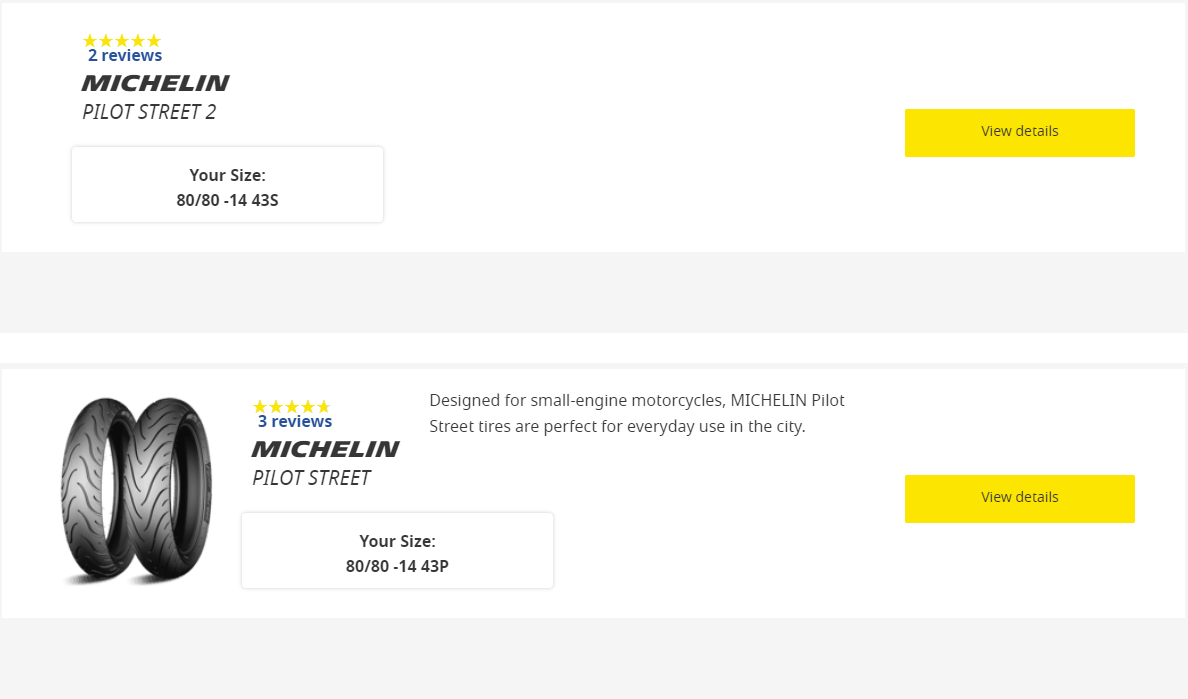This screenshot has height=699, width=1188.
Task: Click fifth star in Pilot Street 2 rating
Action: point(154,40)
